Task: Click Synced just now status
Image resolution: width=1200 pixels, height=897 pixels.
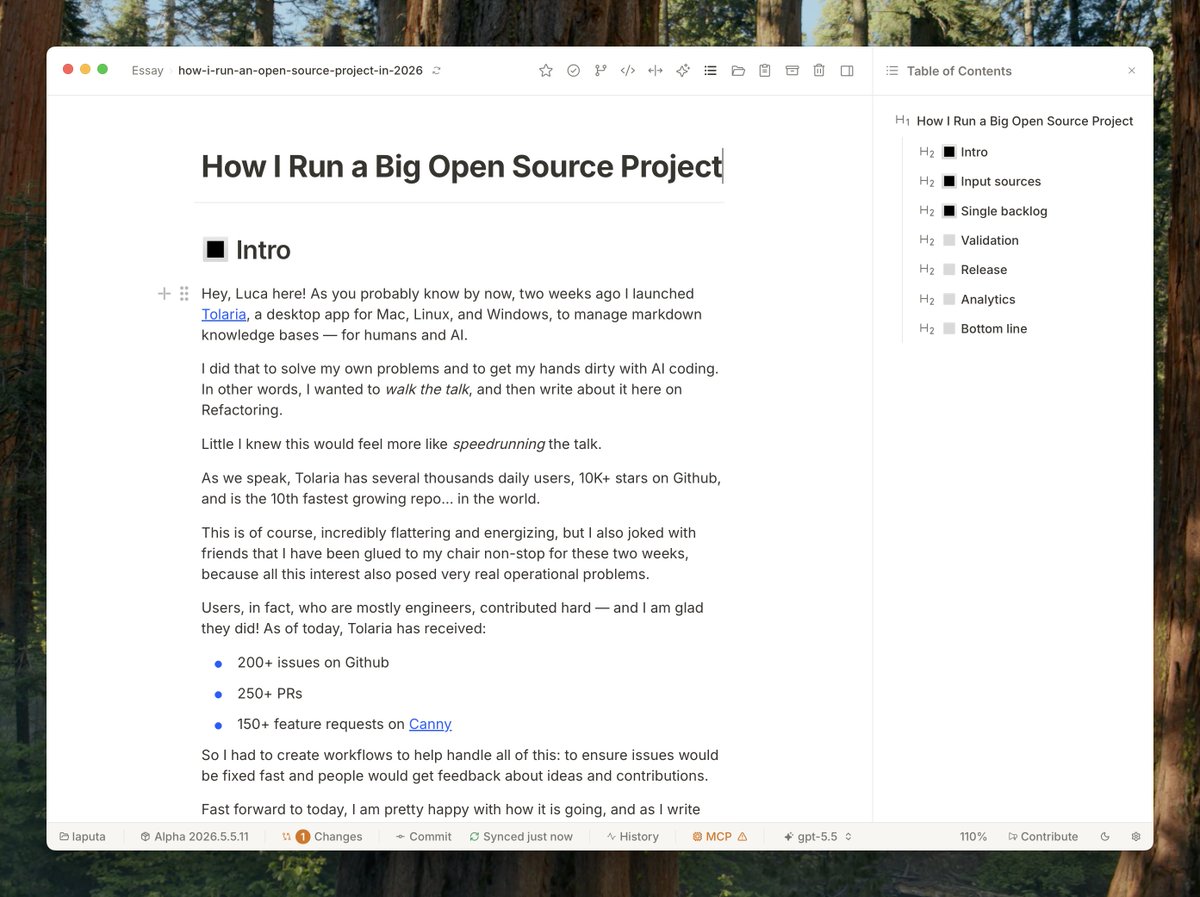Action: [521, 836]
